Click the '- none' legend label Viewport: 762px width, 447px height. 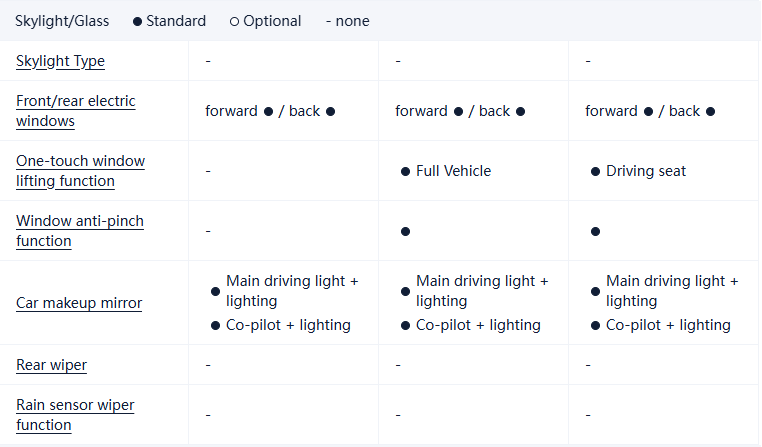point(347,21)
